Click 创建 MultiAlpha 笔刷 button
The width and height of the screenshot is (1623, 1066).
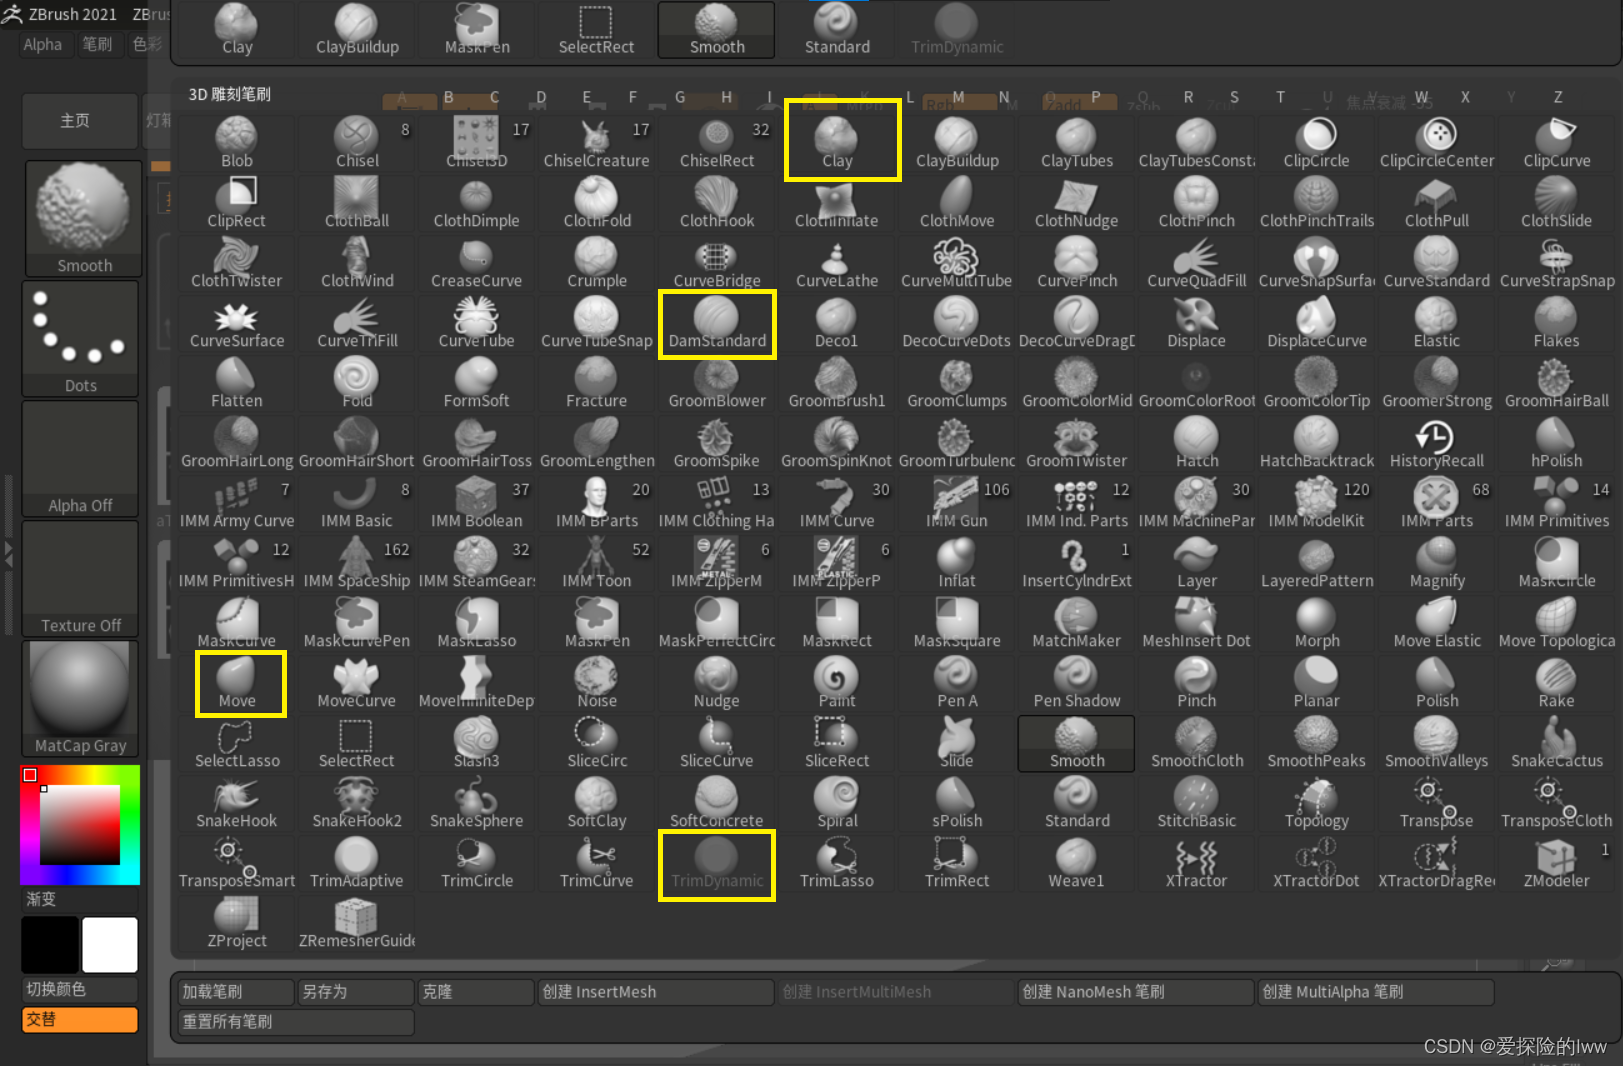point(1376,991)
